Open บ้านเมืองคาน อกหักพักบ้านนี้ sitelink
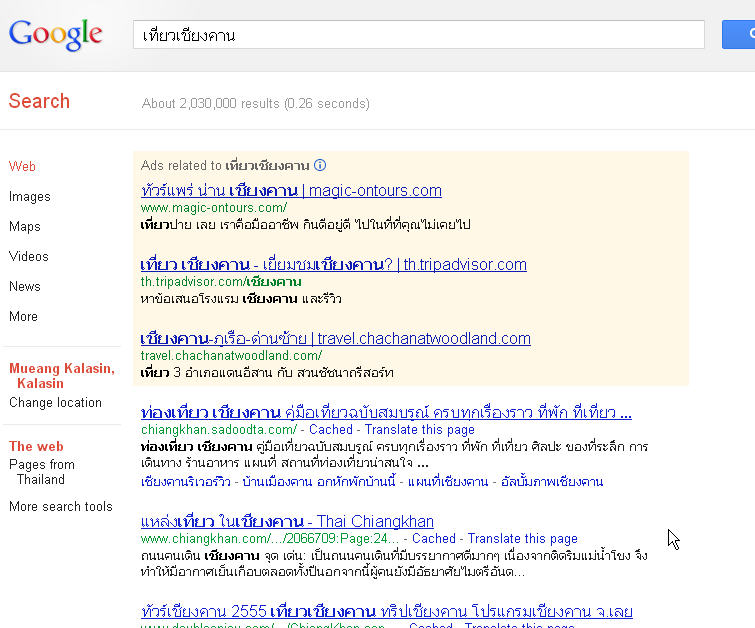The height and width of the screenshot is (628, 755). point(319,482)
